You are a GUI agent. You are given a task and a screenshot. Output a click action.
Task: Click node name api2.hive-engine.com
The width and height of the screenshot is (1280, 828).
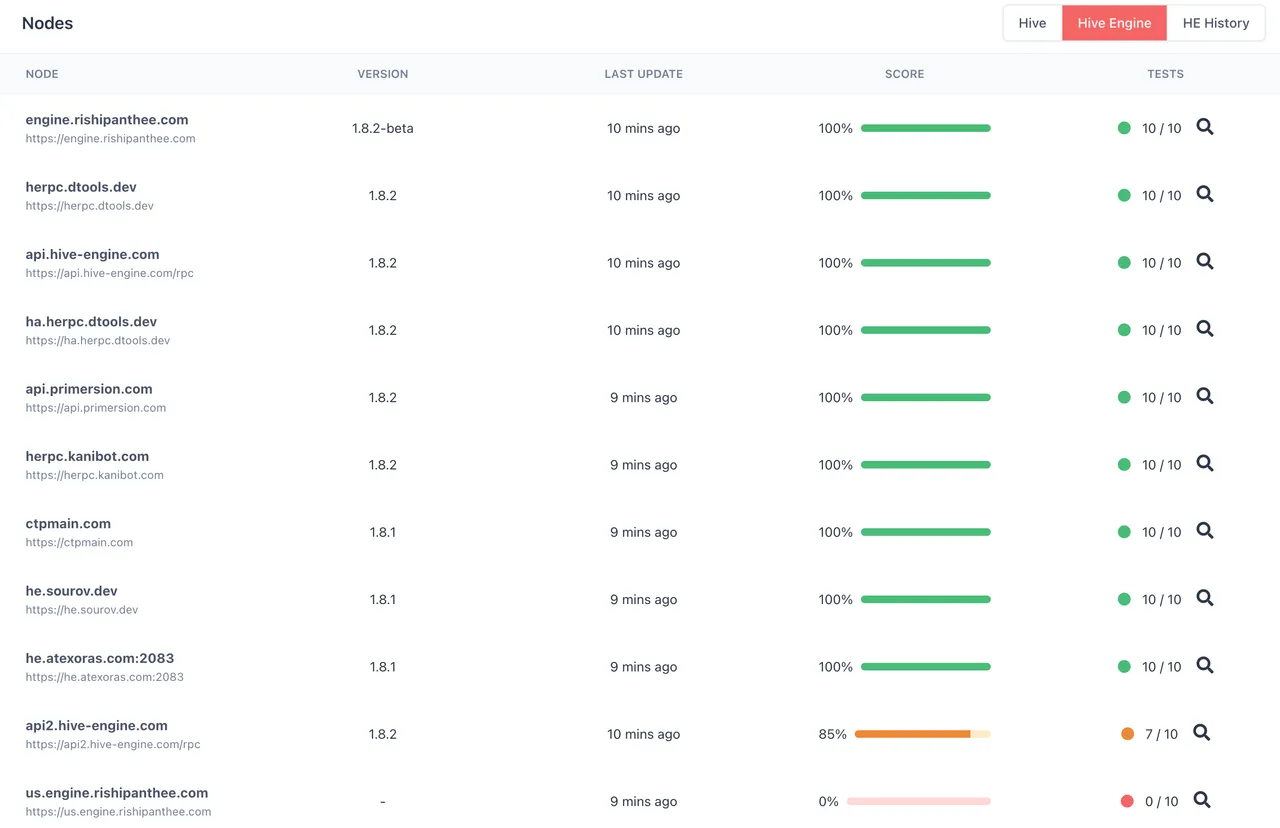coord(97,726)
